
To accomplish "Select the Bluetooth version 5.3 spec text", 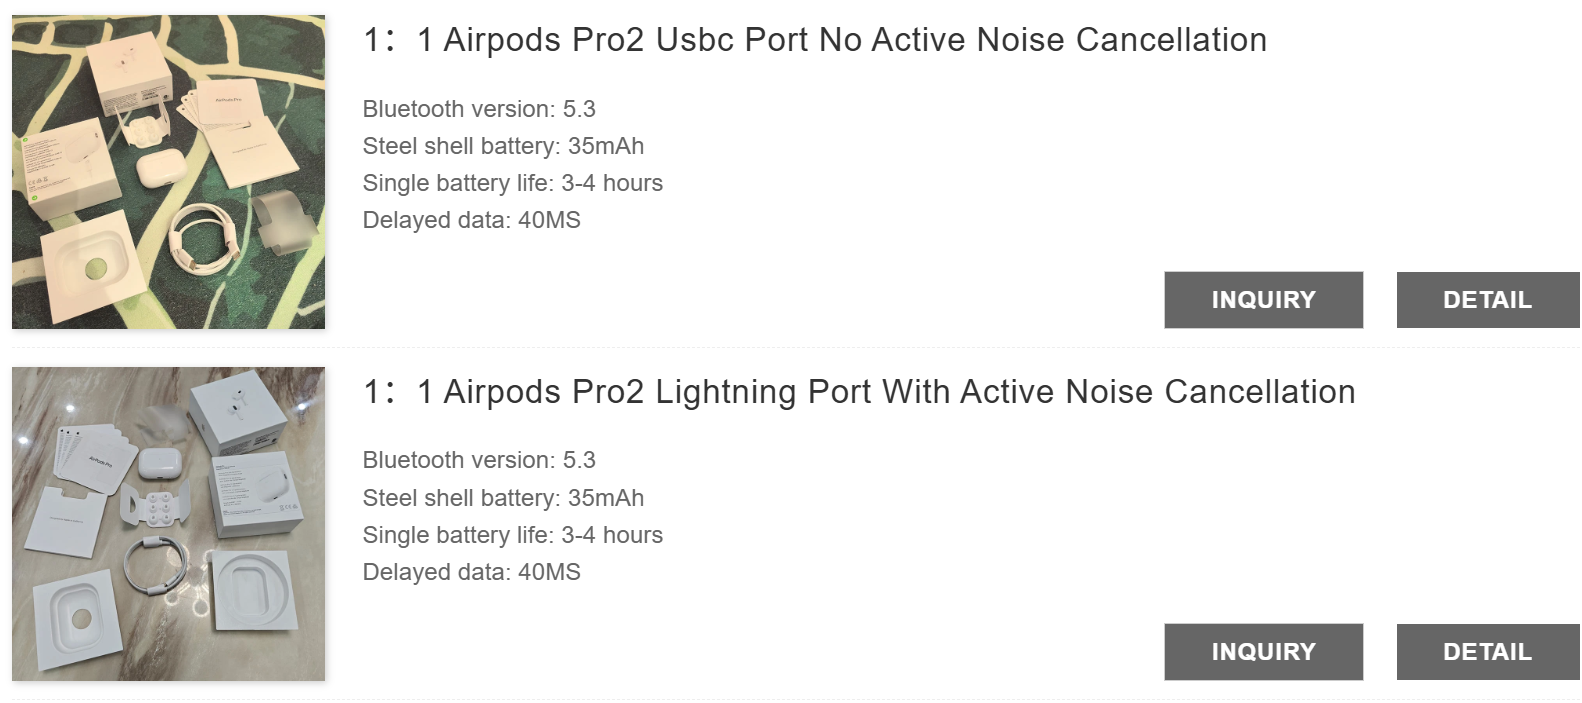I will coord(479,109).
